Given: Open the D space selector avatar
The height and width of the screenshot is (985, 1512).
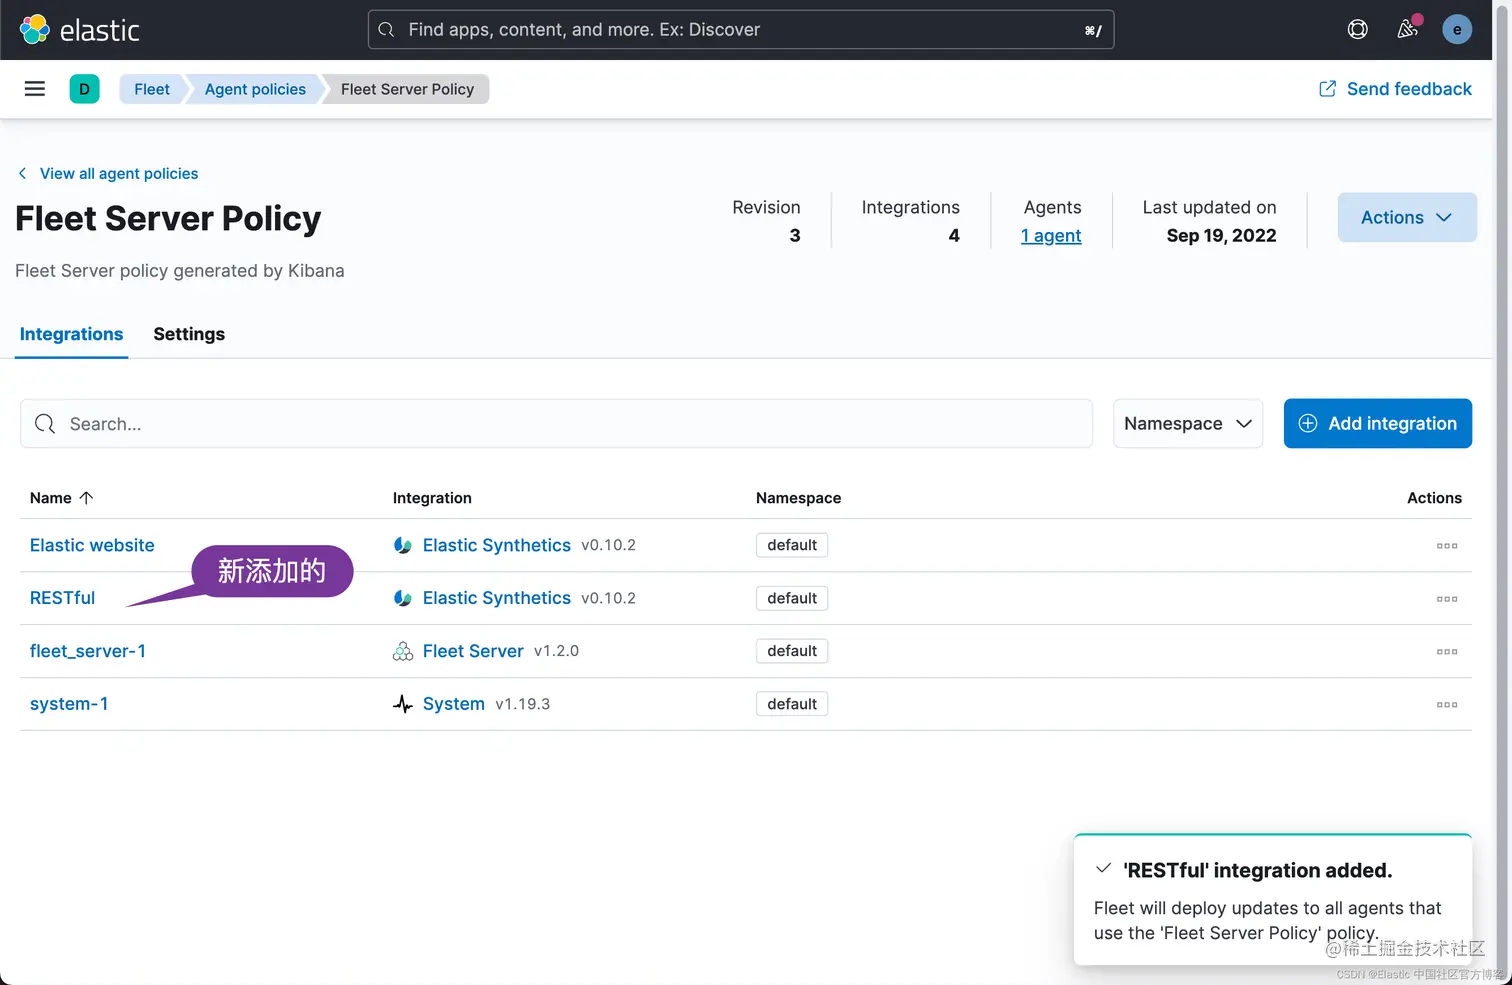Looking at the screenshot, I should click(x=84, y=89).
